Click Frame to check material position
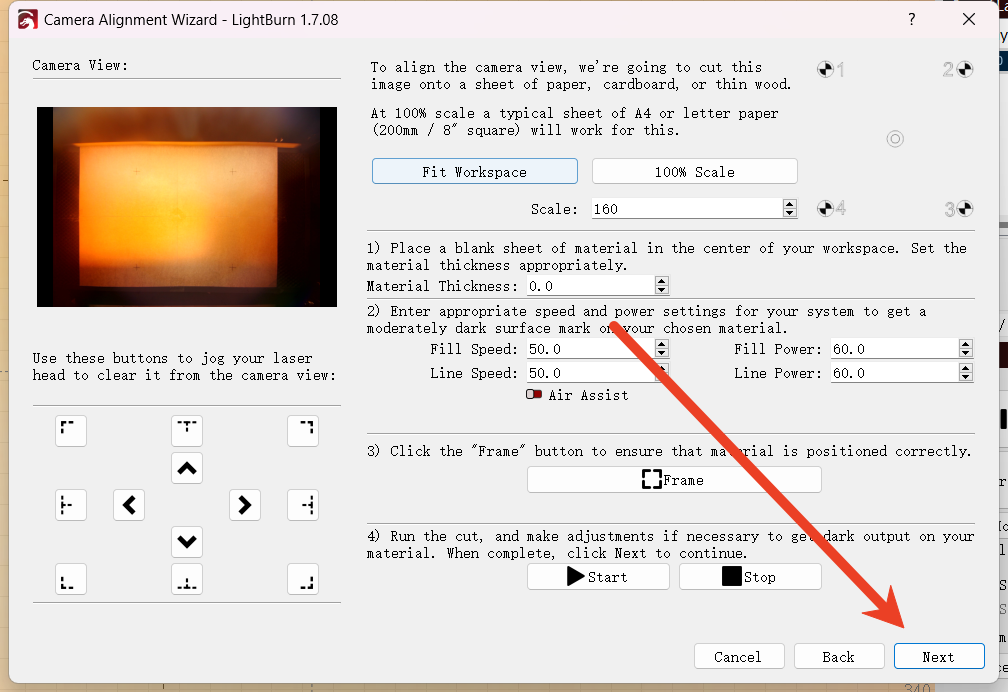This screenshot has height=692, width=1008. click(x=674, y=480)
